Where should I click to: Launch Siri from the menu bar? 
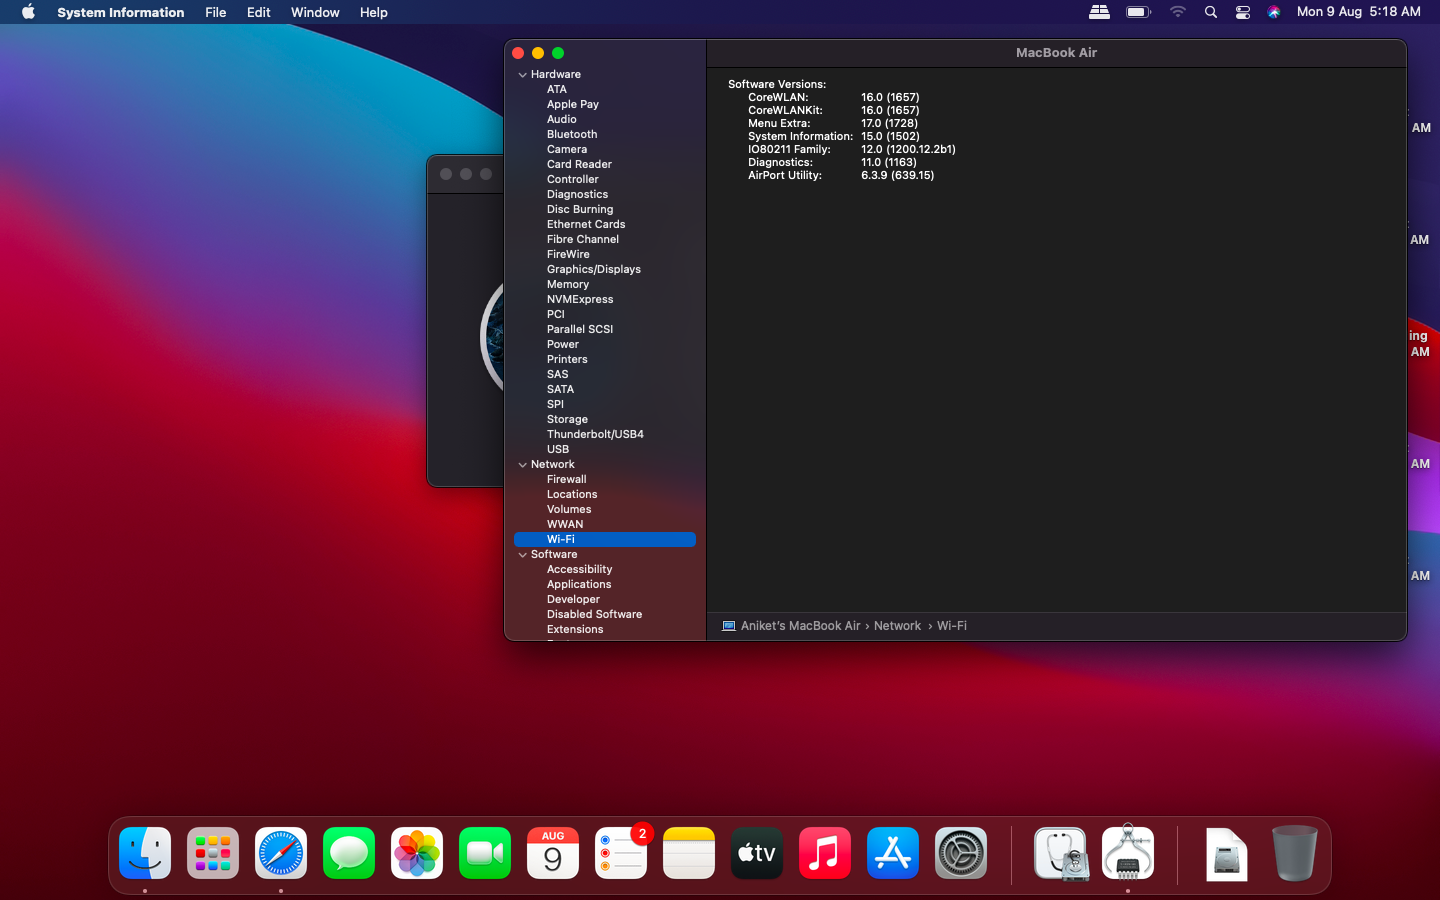[1274, 12]
